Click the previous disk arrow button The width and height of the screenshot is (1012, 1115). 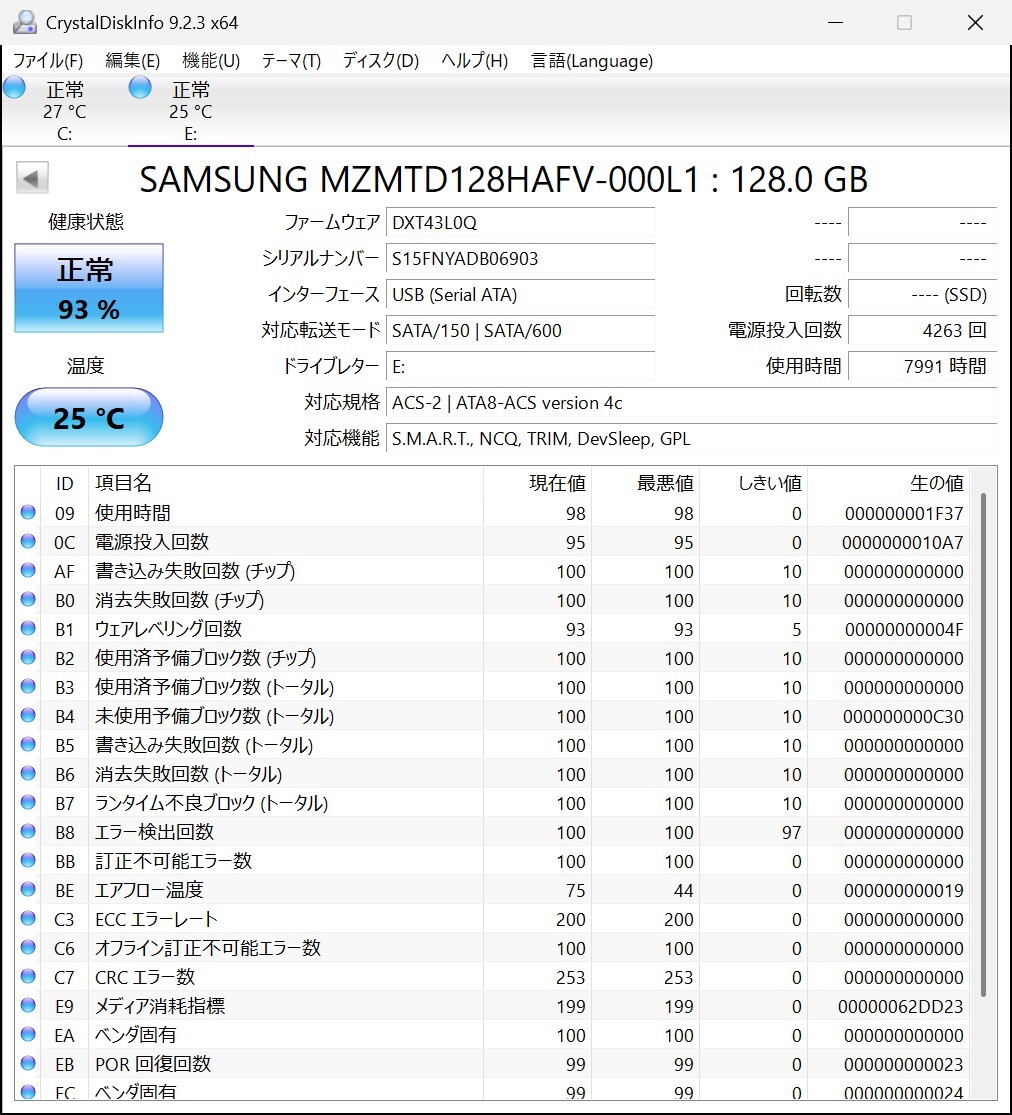tap(32, 178)
